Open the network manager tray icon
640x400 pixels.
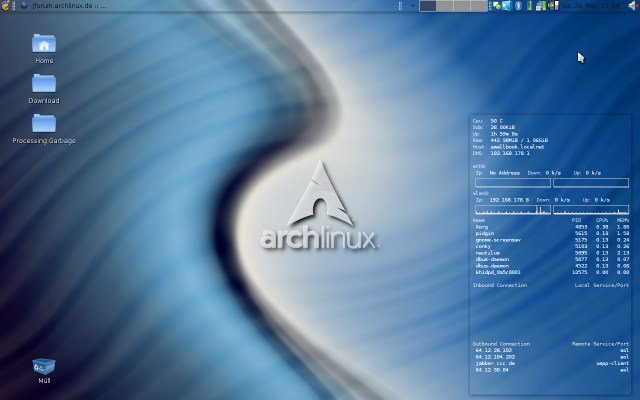541,6
